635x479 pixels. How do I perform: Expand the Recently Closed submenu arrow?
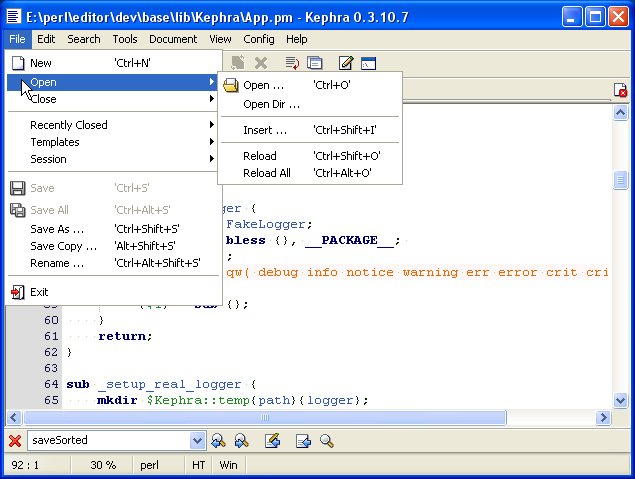(x=212, y=125)
